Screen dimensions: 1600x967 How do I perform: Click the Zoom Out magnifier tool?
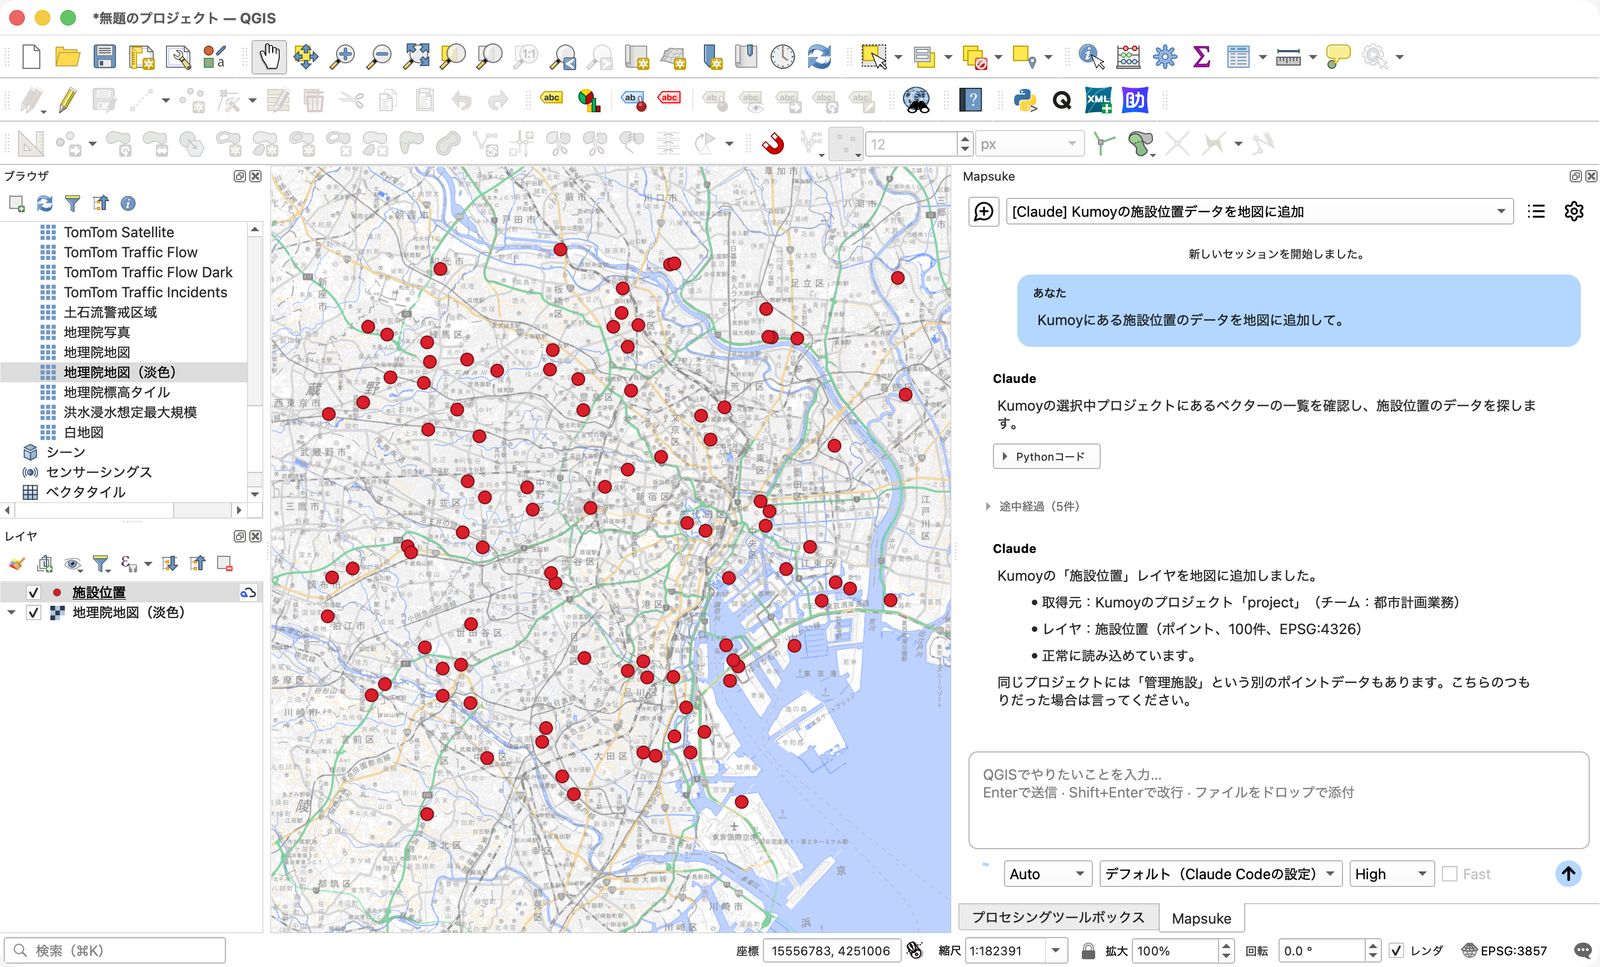379,57
